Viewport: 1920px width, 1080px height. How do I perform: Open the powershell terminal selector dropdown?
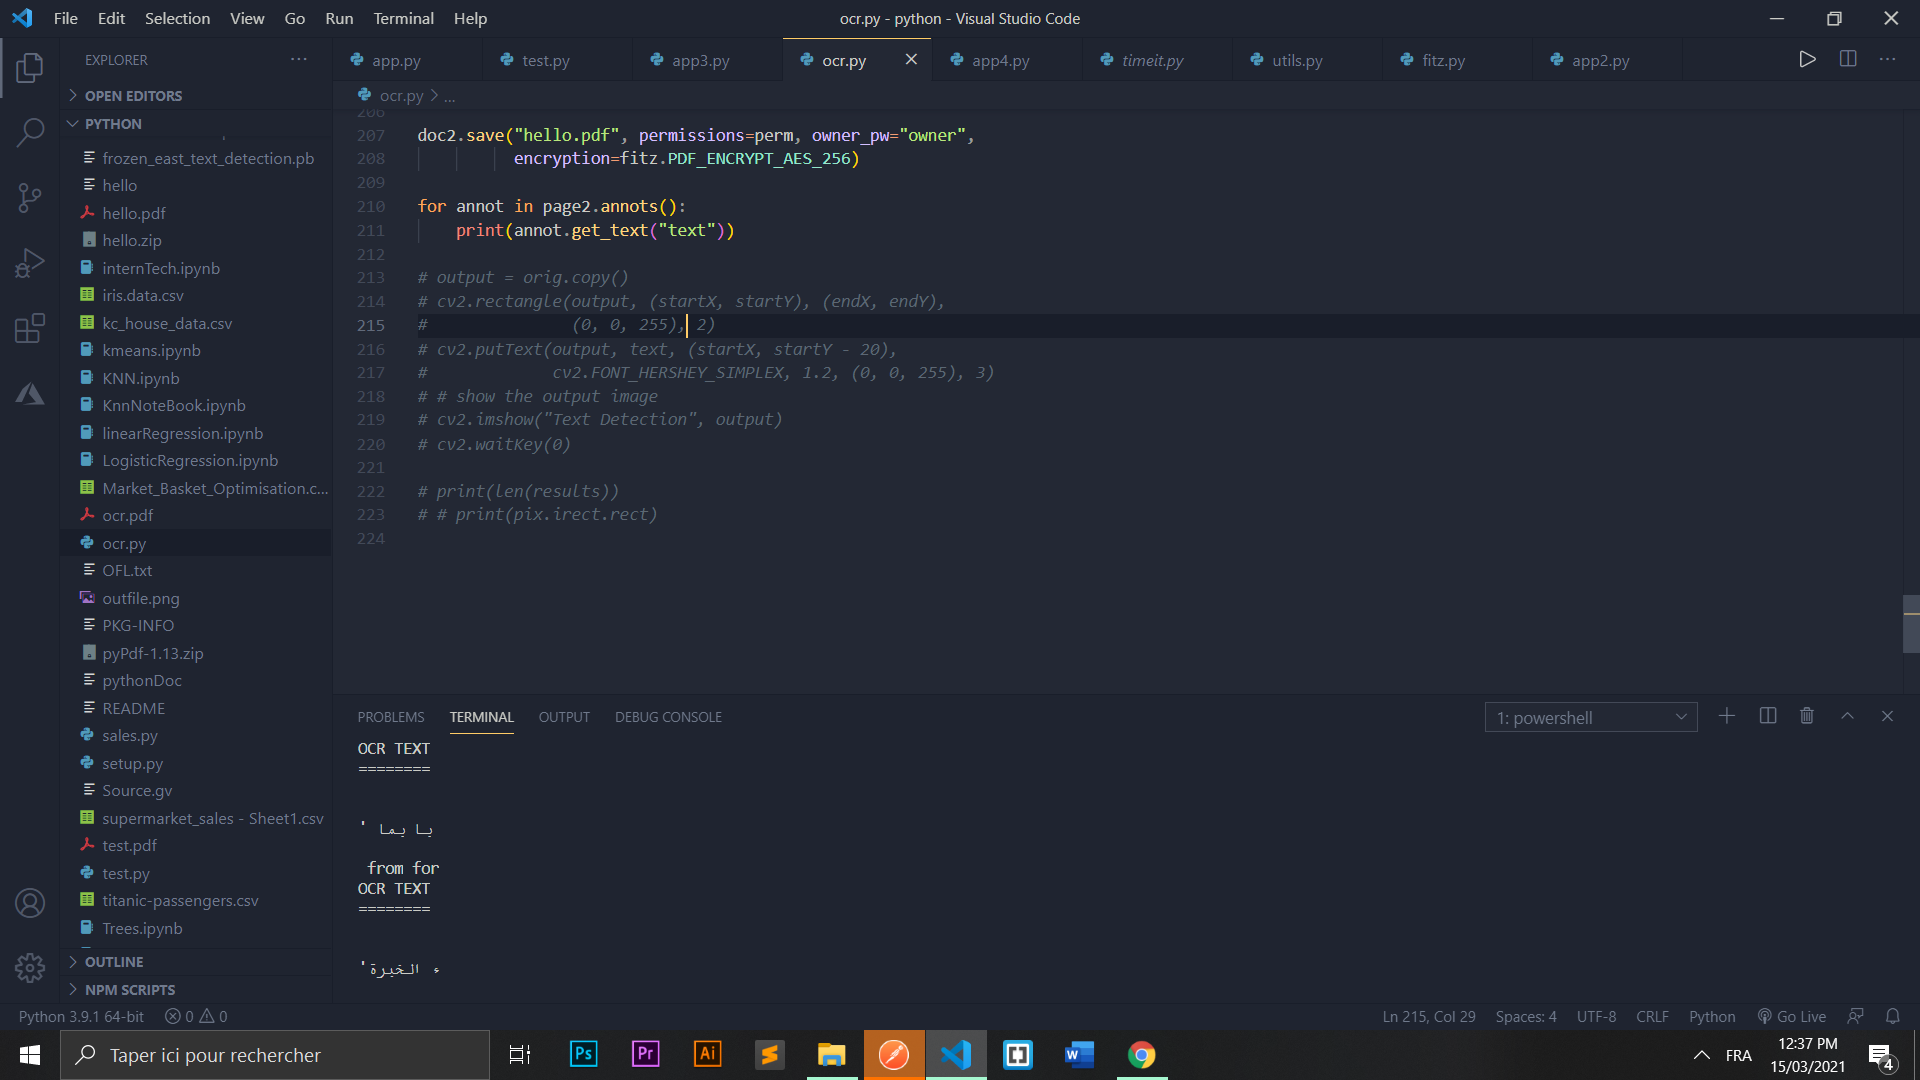tap(1590, 718)
